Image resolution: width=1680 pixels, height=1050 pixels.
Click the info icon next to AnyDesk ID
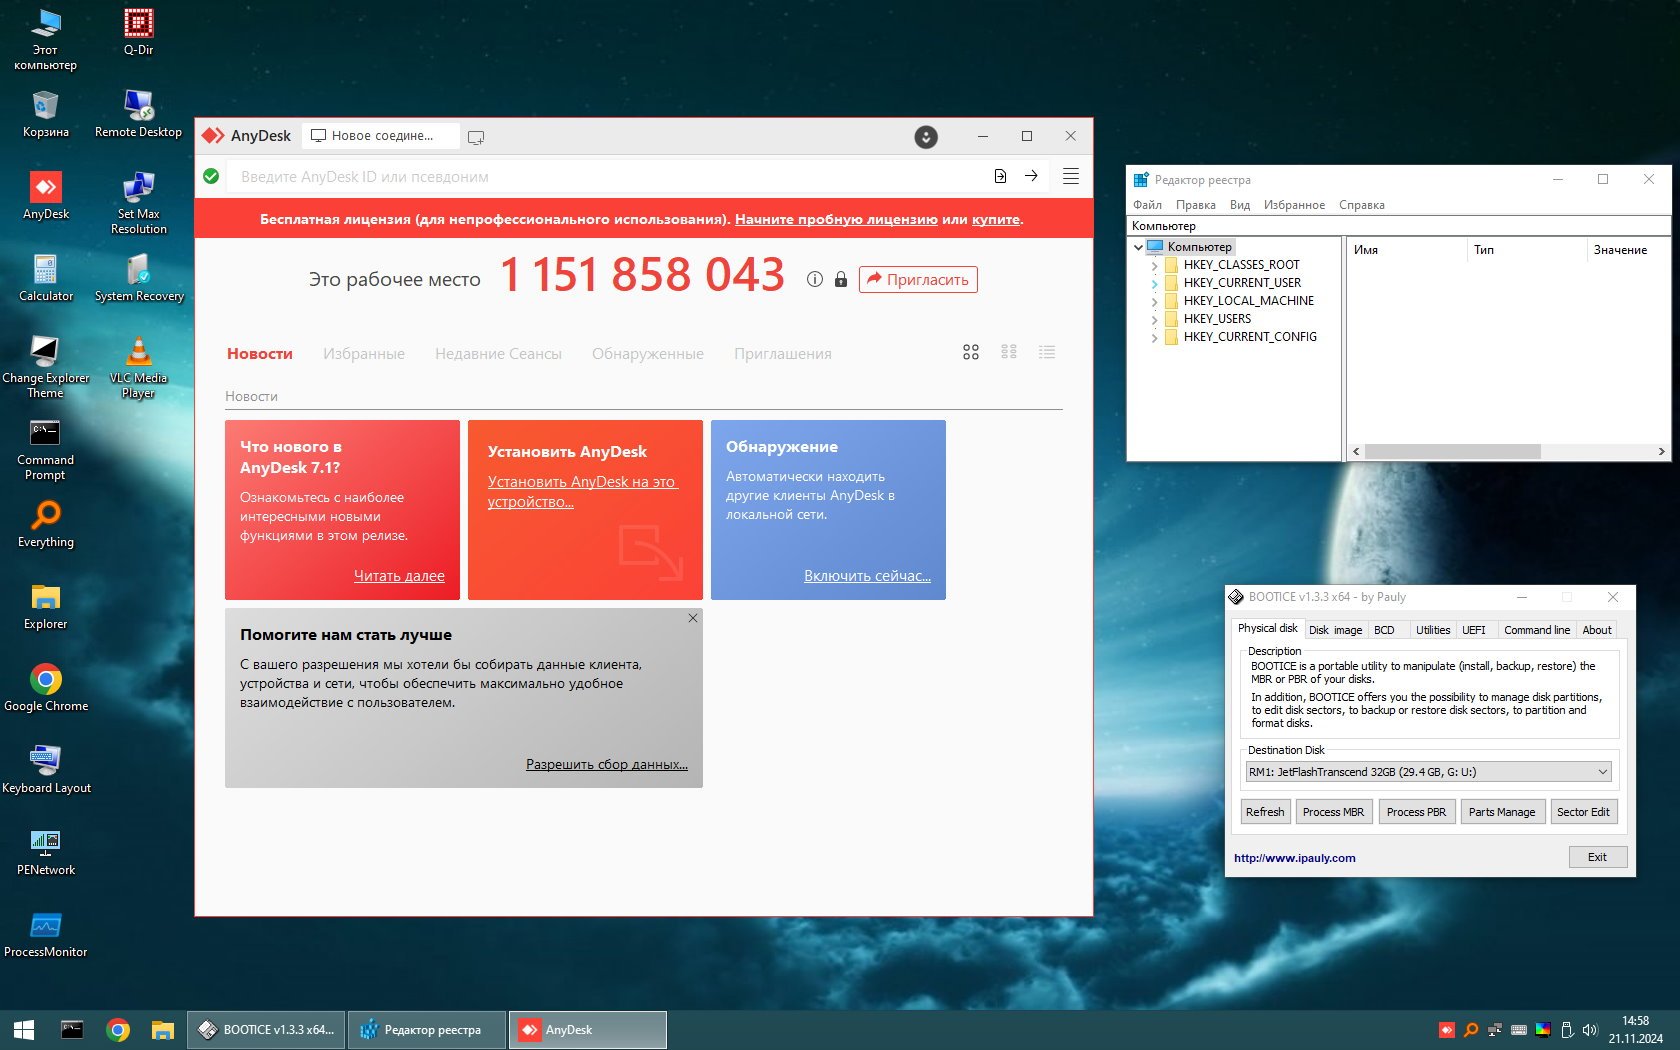tap(815, 280)
